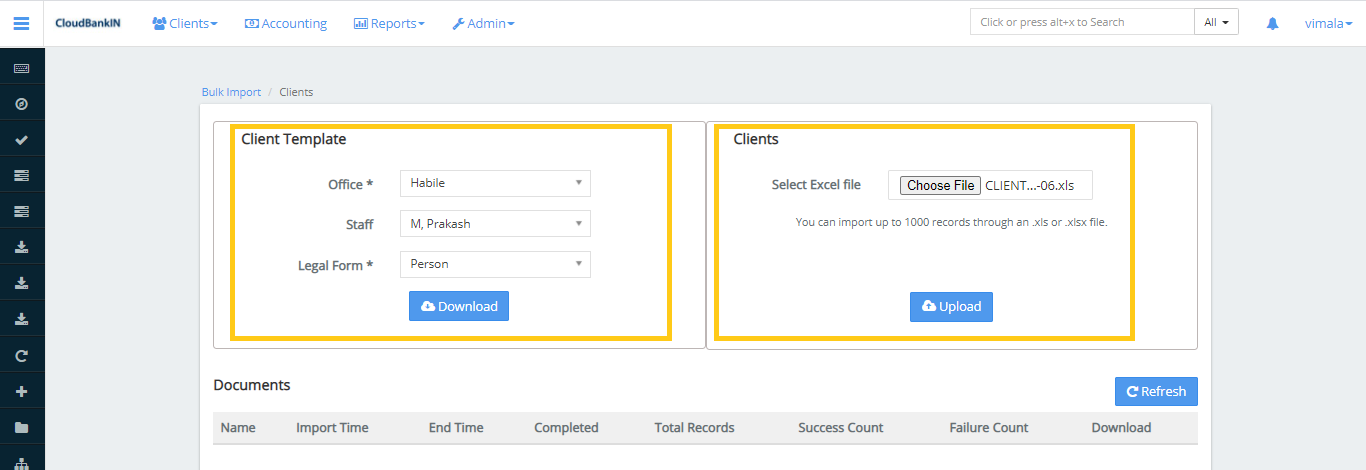Toggle the hamburger menu icon
This screenshot has height=470, width=1366.
[21, 23]
